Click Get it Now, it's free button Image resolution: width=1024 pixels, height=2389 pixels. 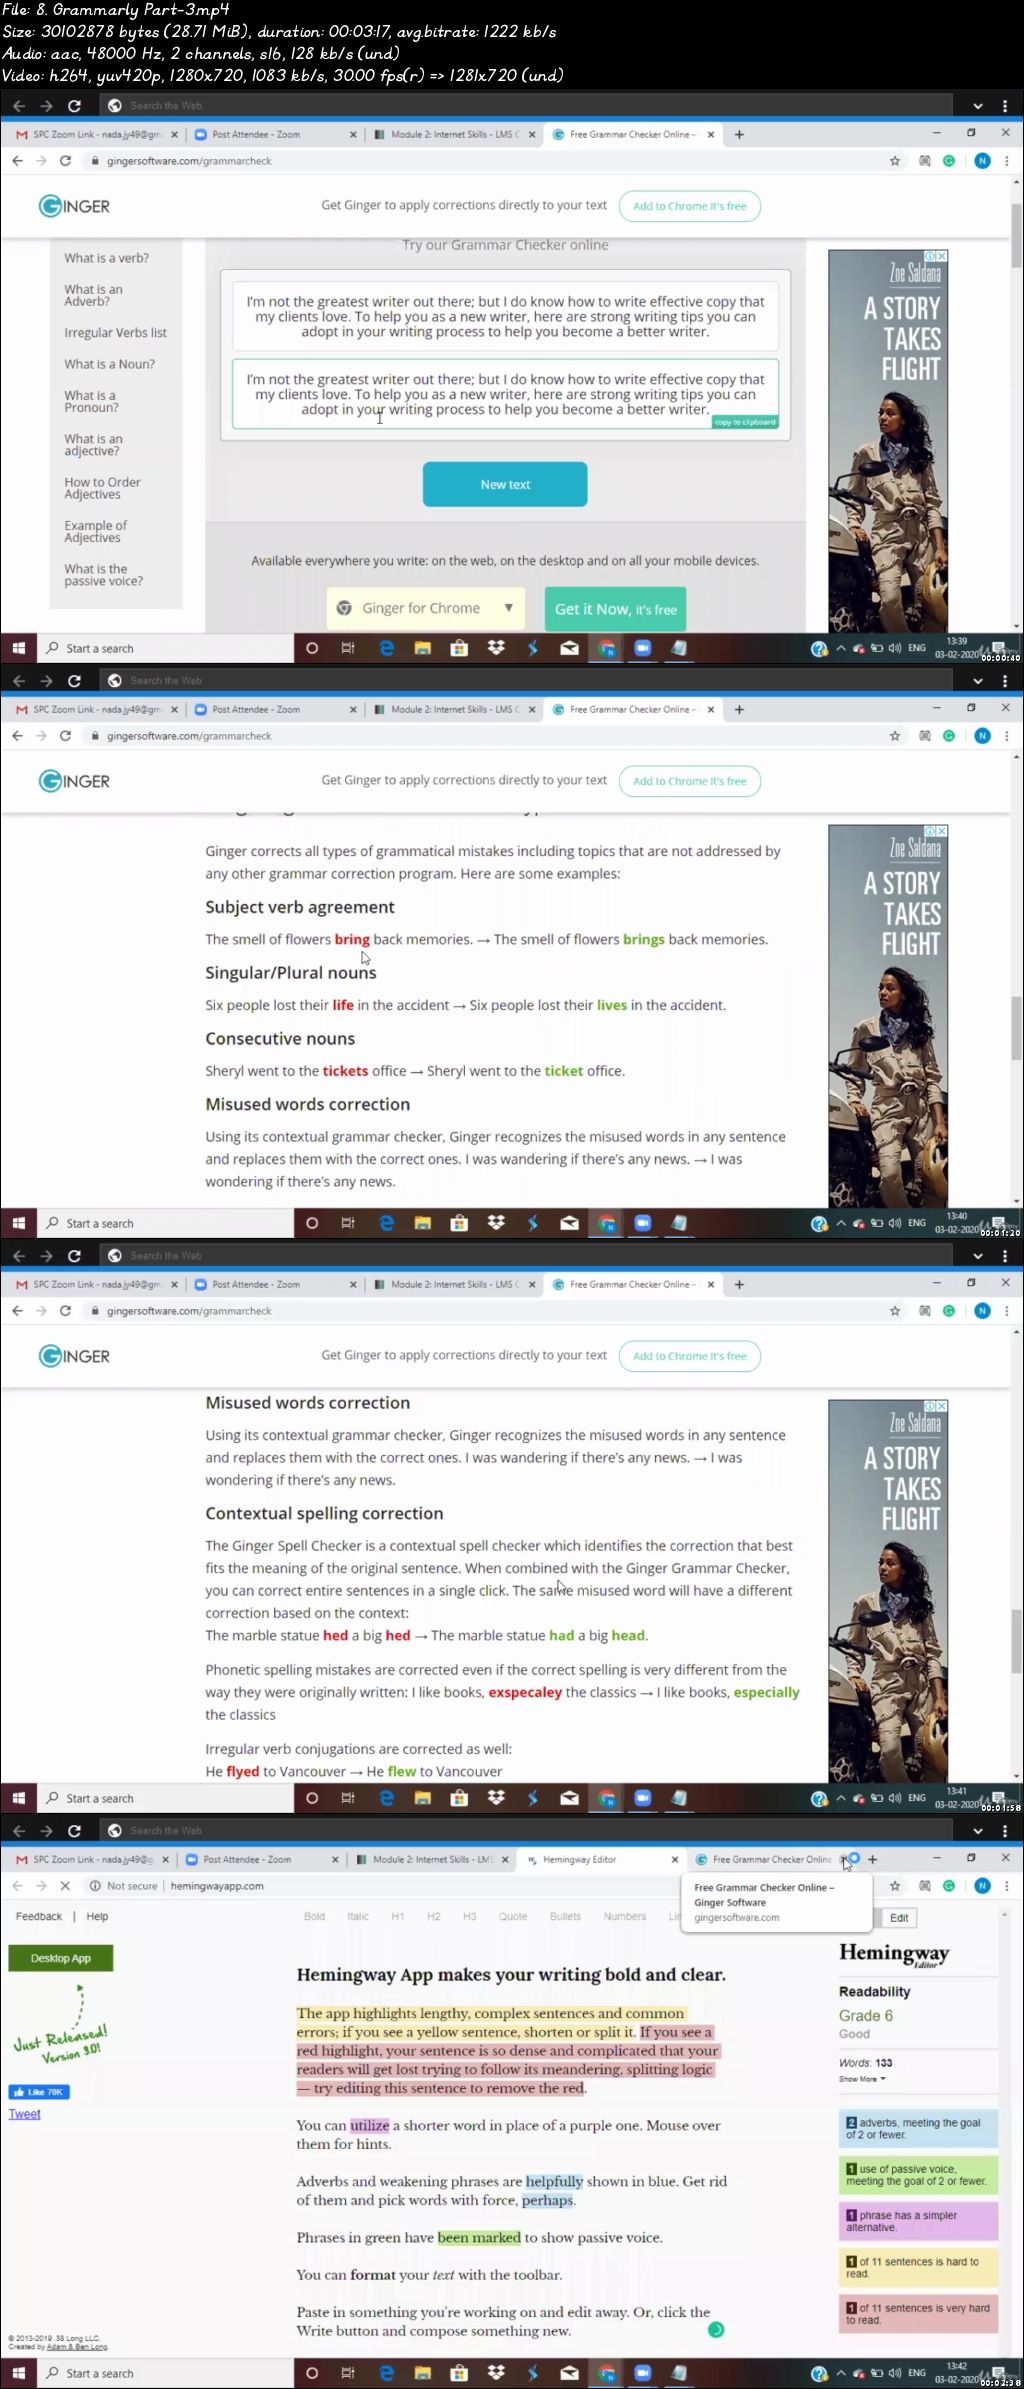pos(616,609)
